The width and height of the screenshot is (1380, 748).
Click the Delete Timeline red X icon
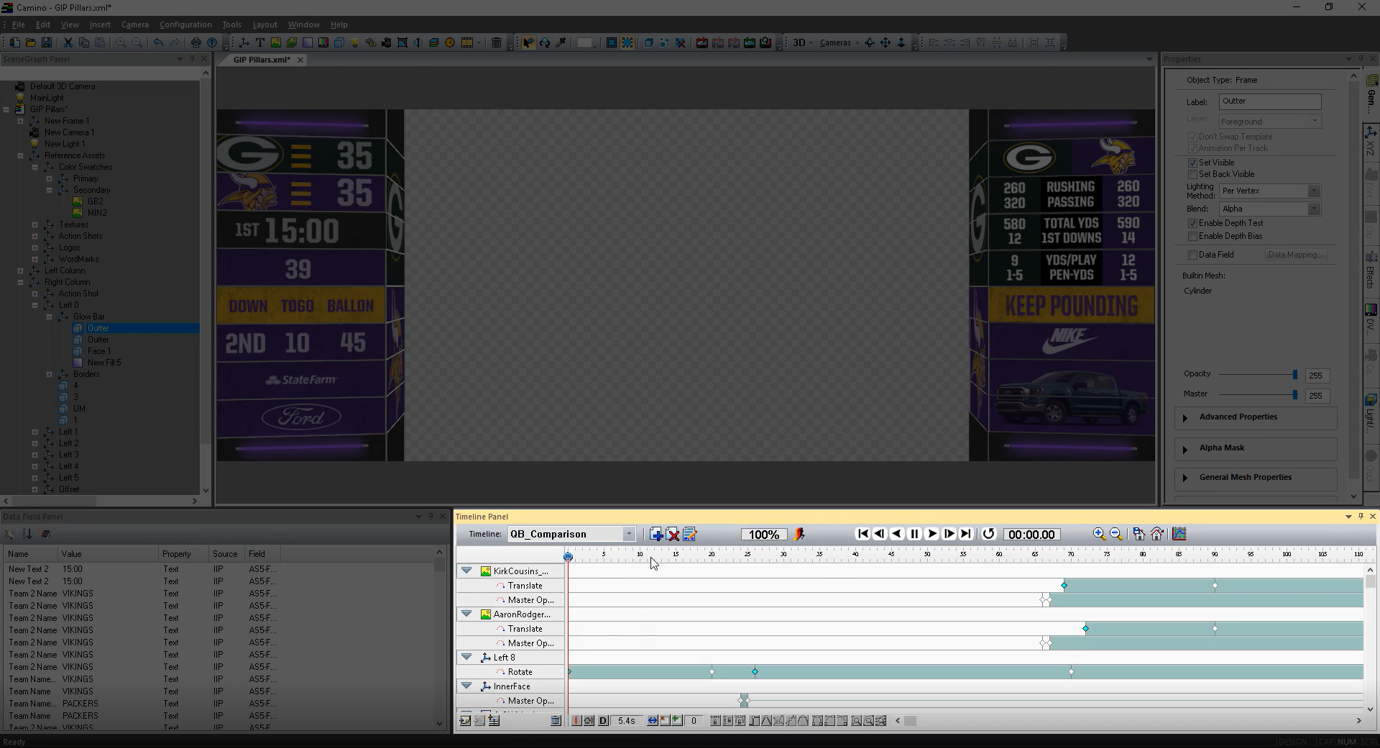[673, 534]
